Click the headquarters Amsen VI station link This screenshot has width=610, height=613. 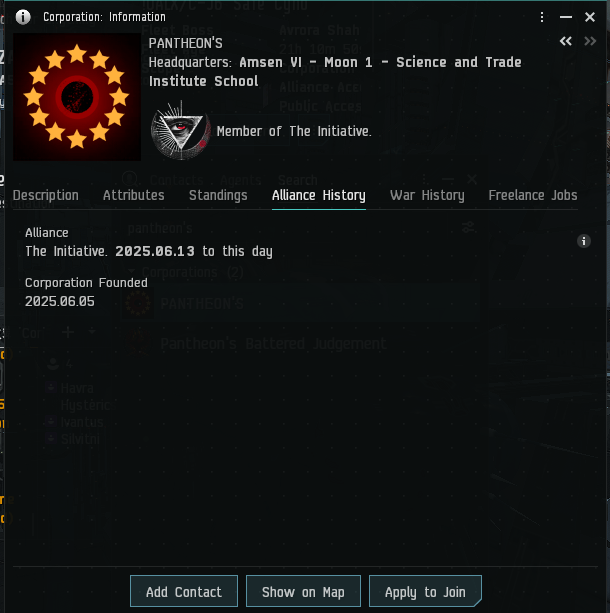coord(335,72)
